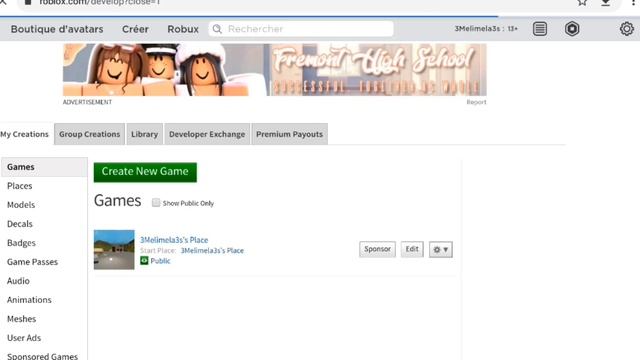Click the 3Melimela3s username in header
The image size is (640, 360).
coord(477,29)
